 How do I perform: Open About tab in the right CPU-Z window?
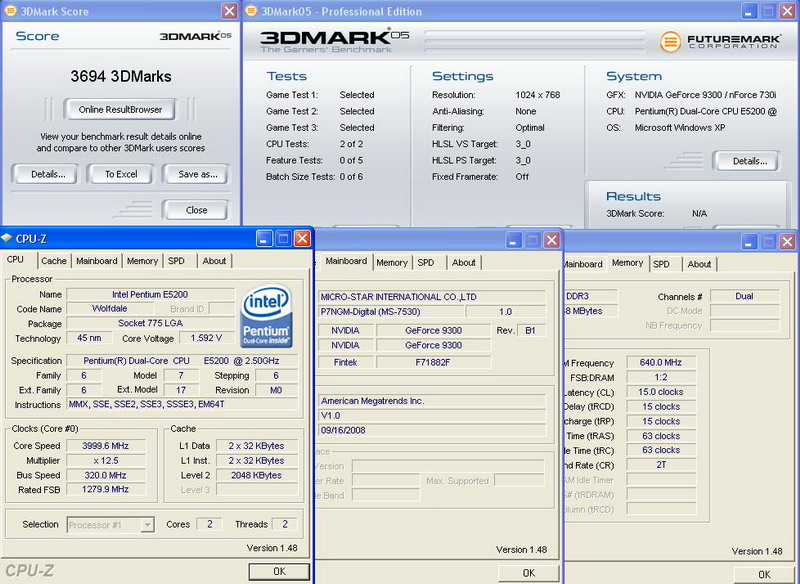(x=699, y=264)
